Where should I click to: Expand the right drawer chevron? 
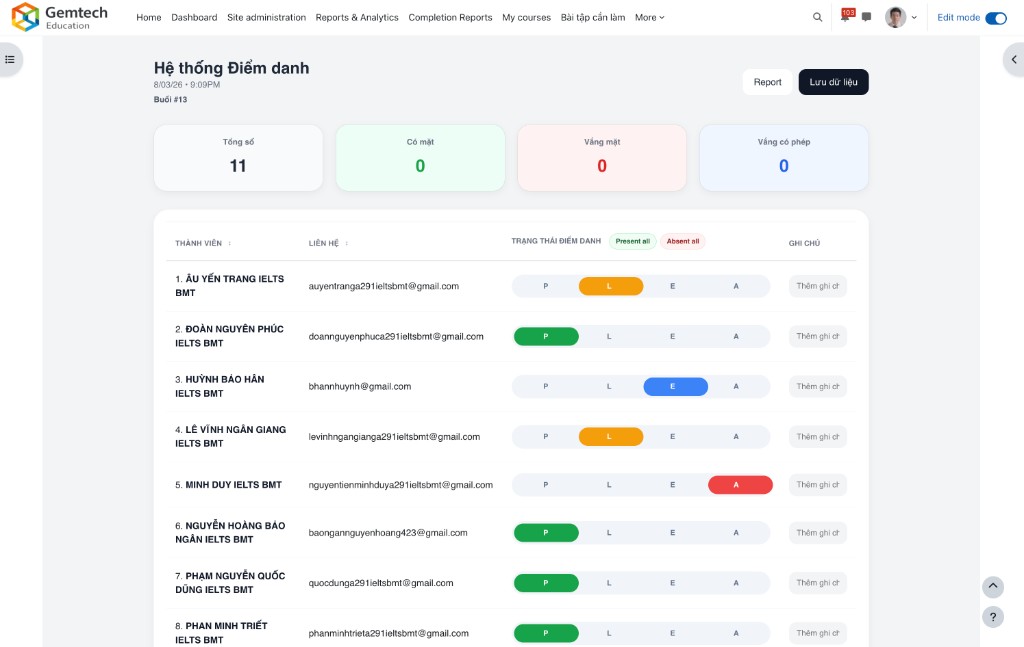(x=1014, y=59)
